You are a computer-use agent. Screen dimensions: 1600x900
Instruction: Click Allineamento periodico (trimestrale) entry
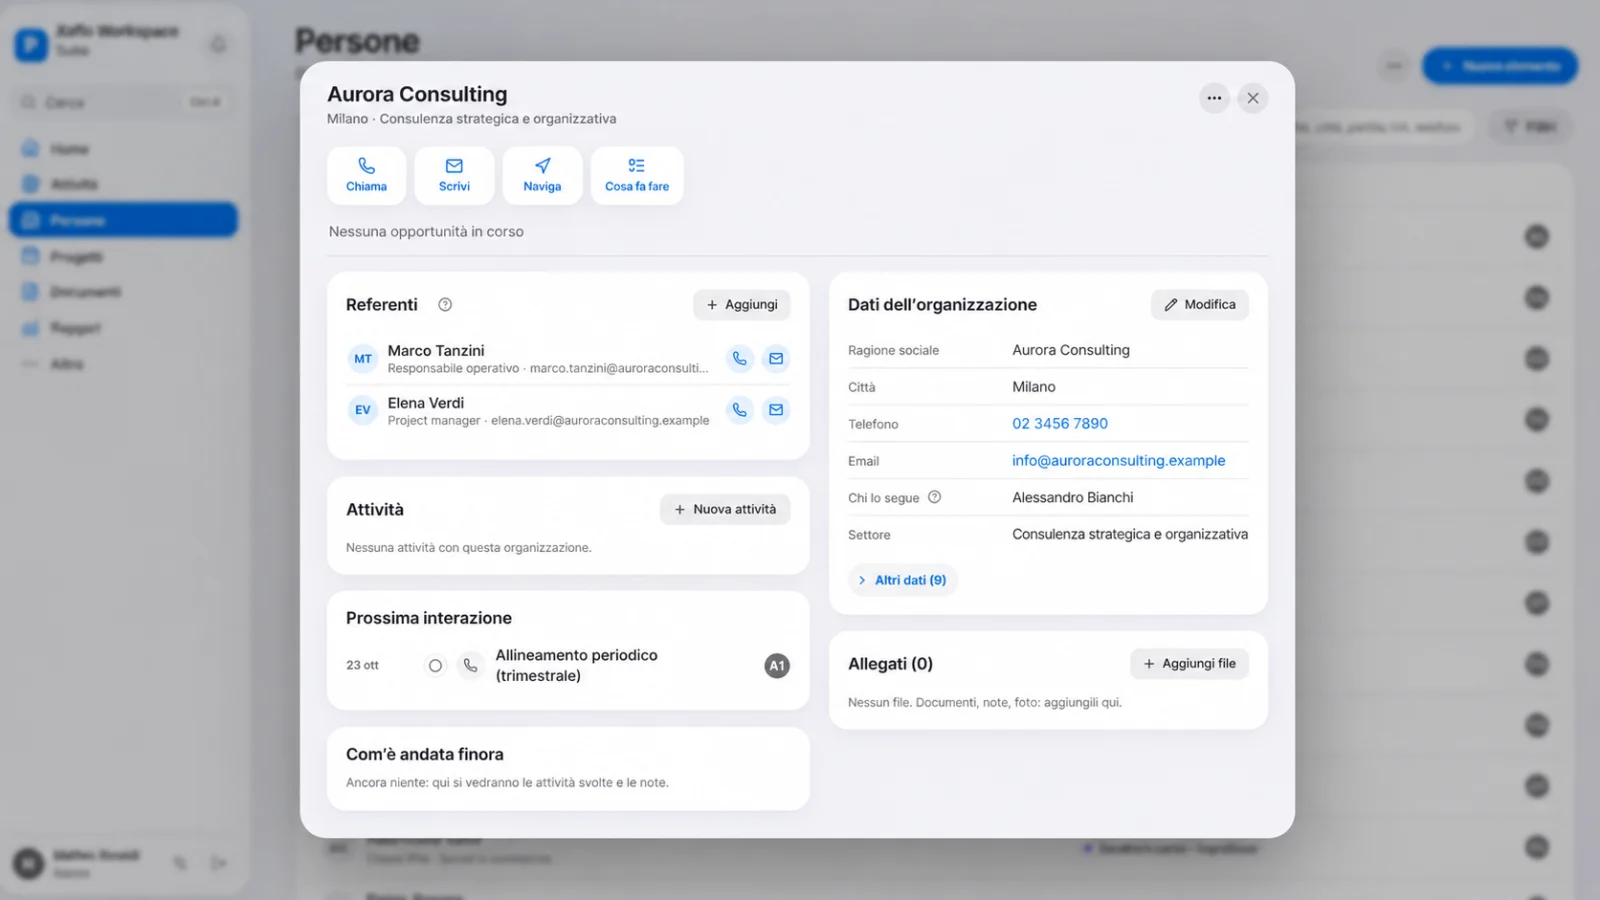click(577, 665)
